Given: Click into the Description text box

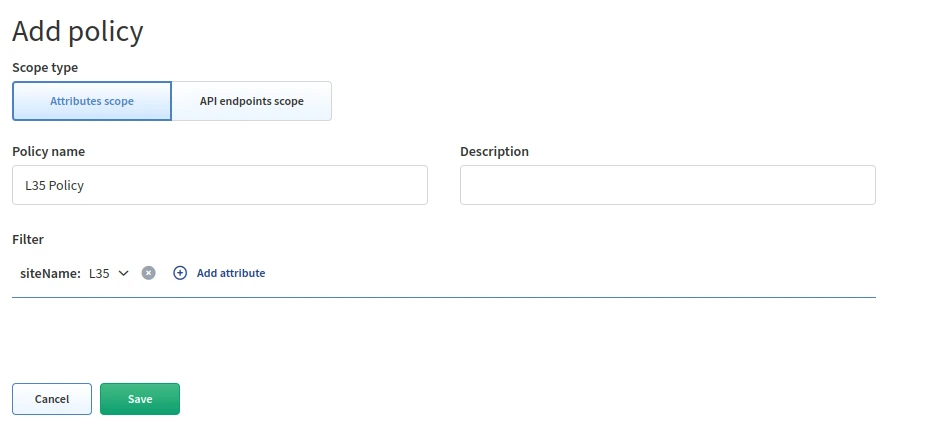Looking at the screenshot, I should 667,185.
